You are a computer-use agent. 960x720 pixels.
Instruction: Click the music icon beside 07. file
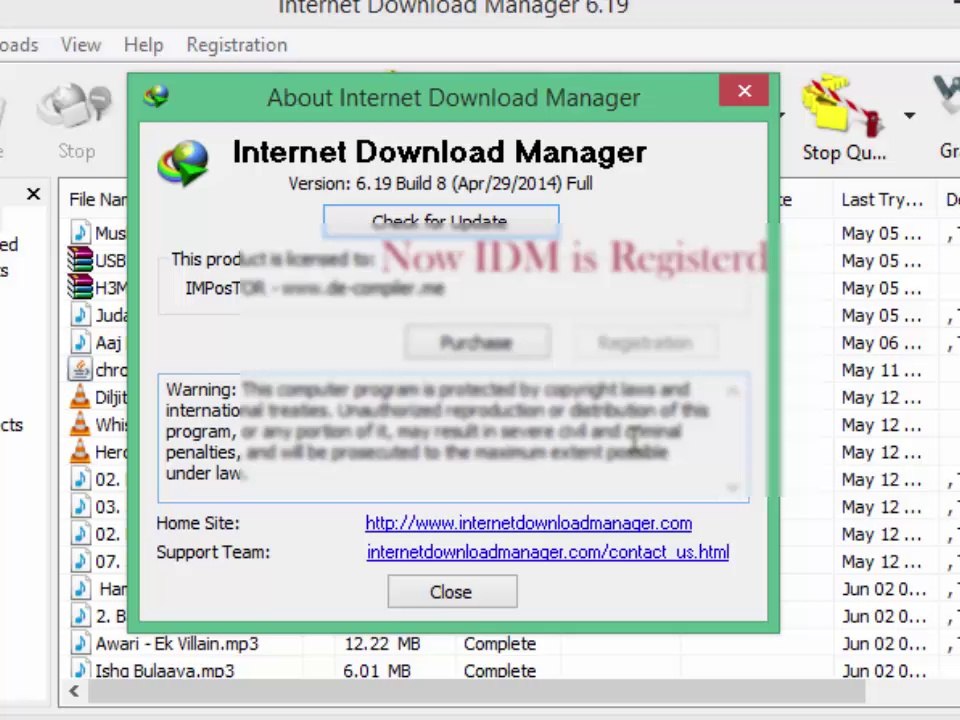point(80,561)
